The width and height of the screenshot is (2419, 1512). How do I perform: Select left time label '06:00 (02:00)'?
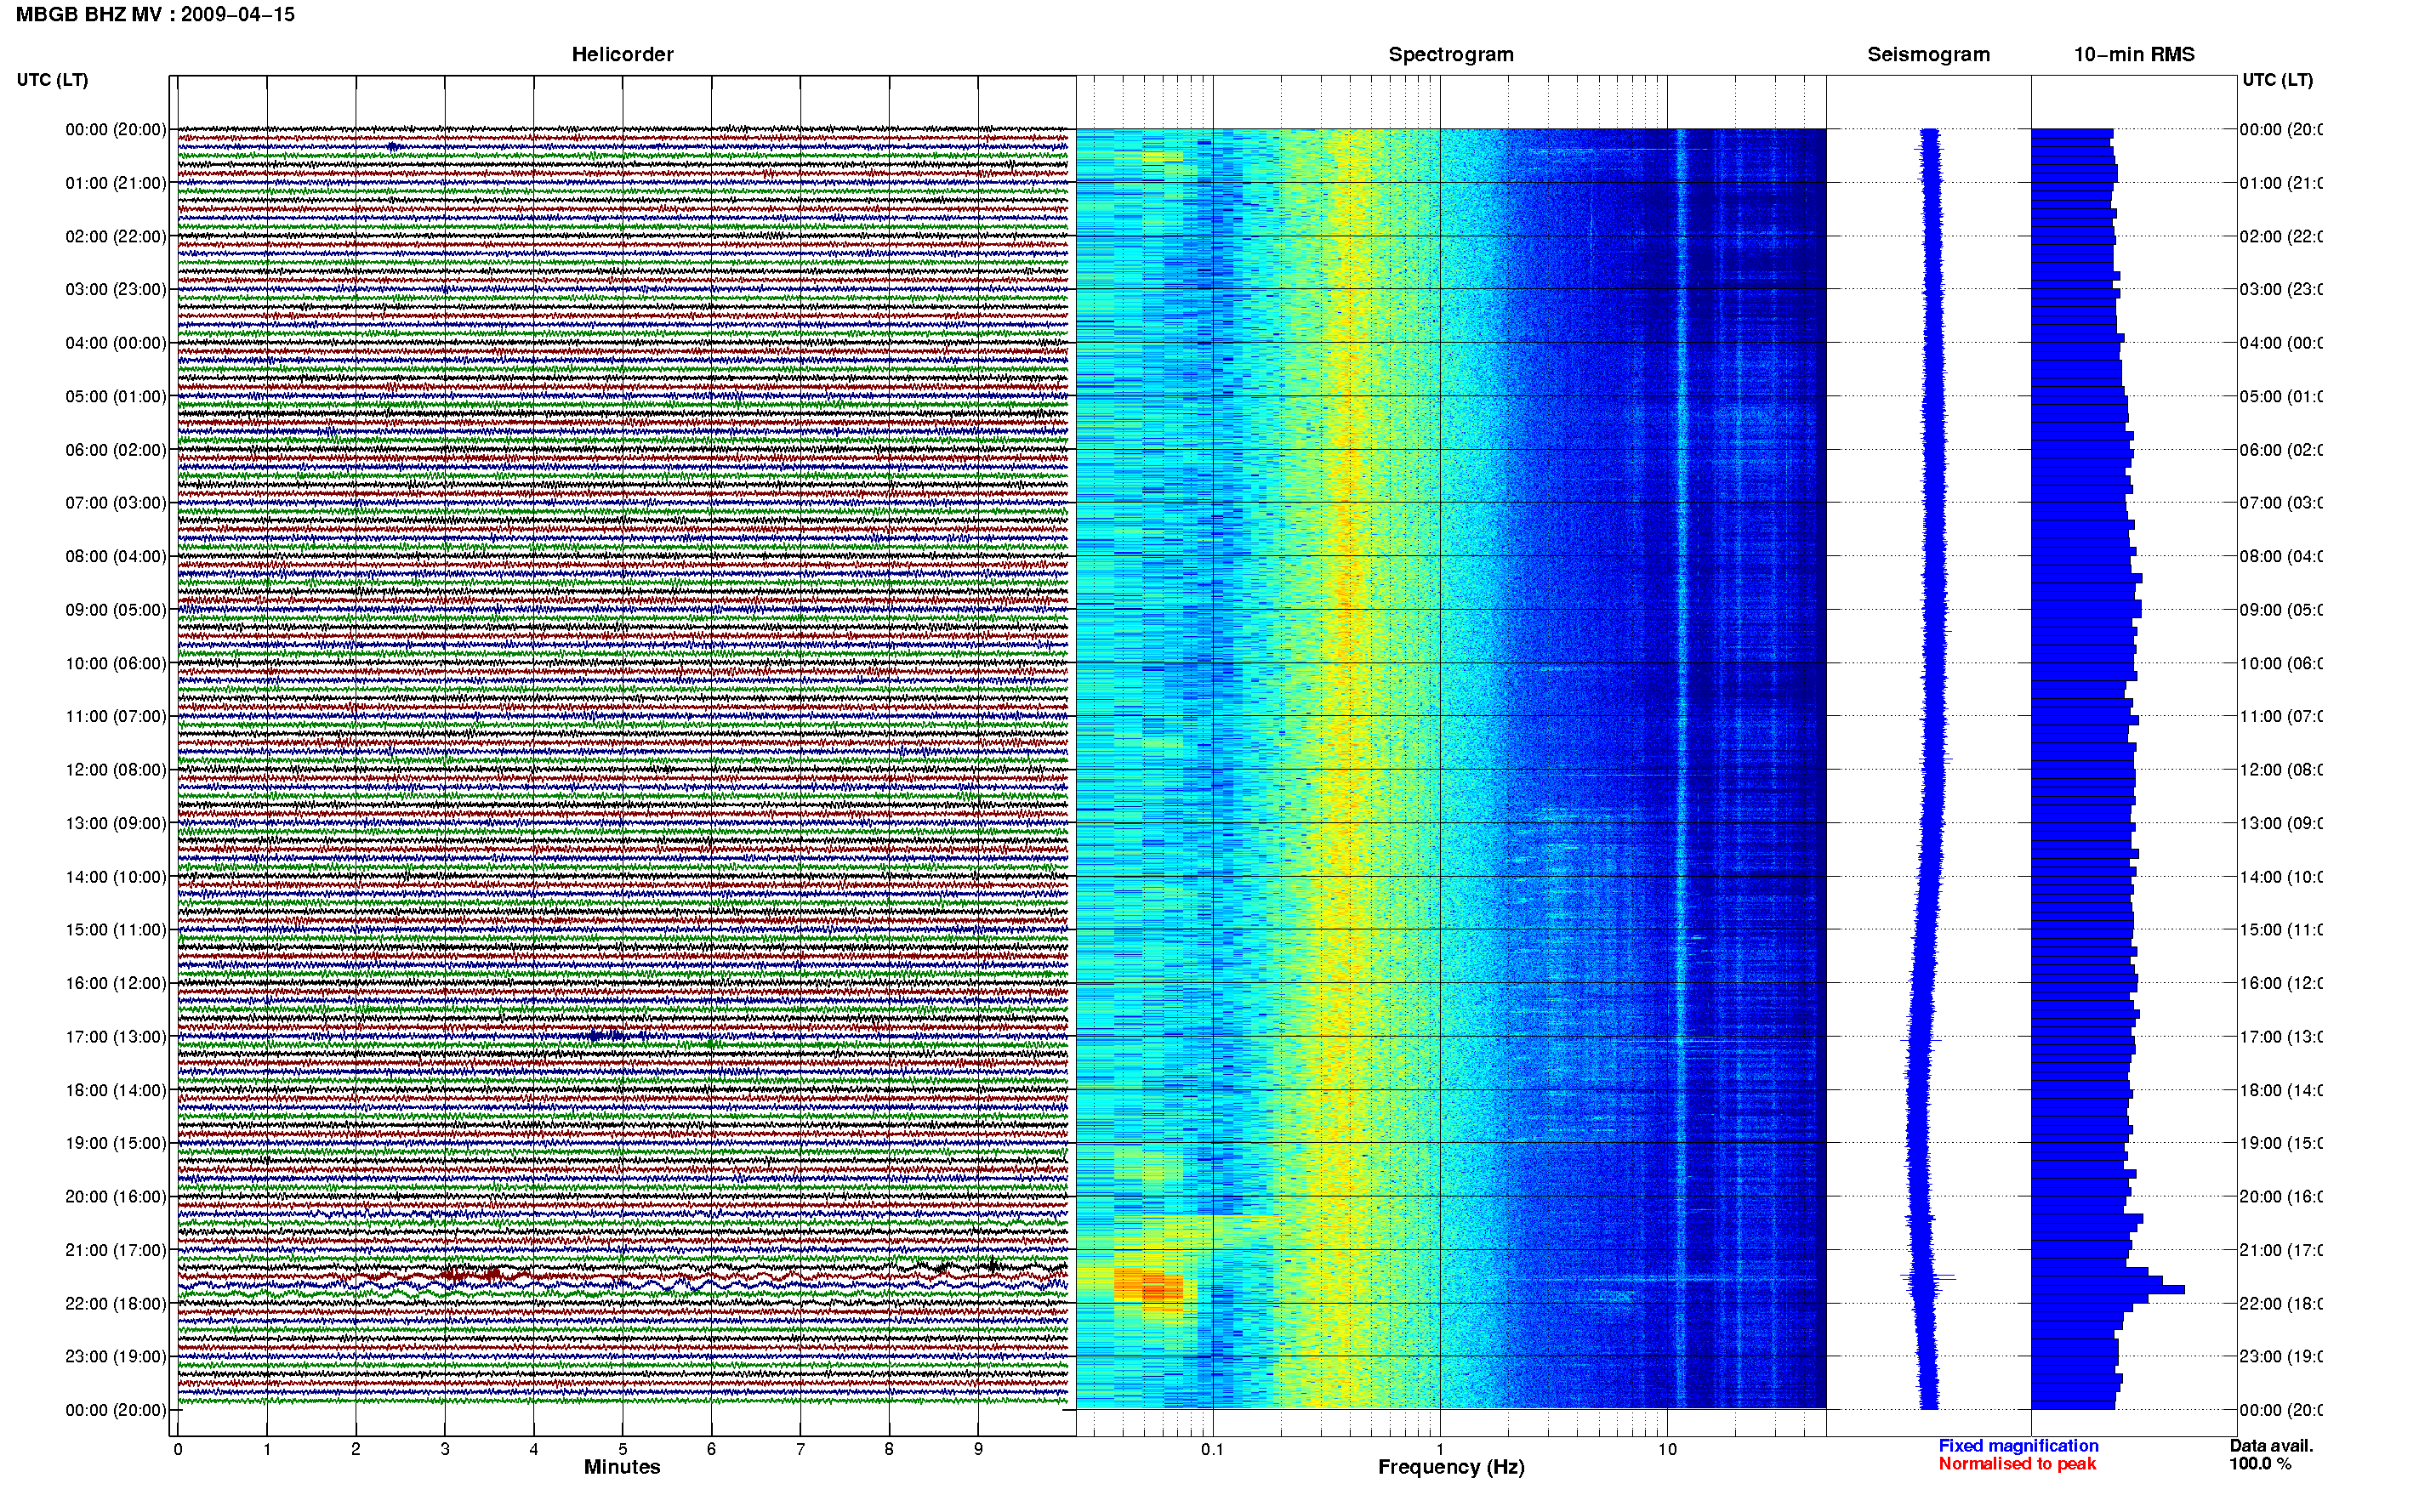click(x=116, y=450)
